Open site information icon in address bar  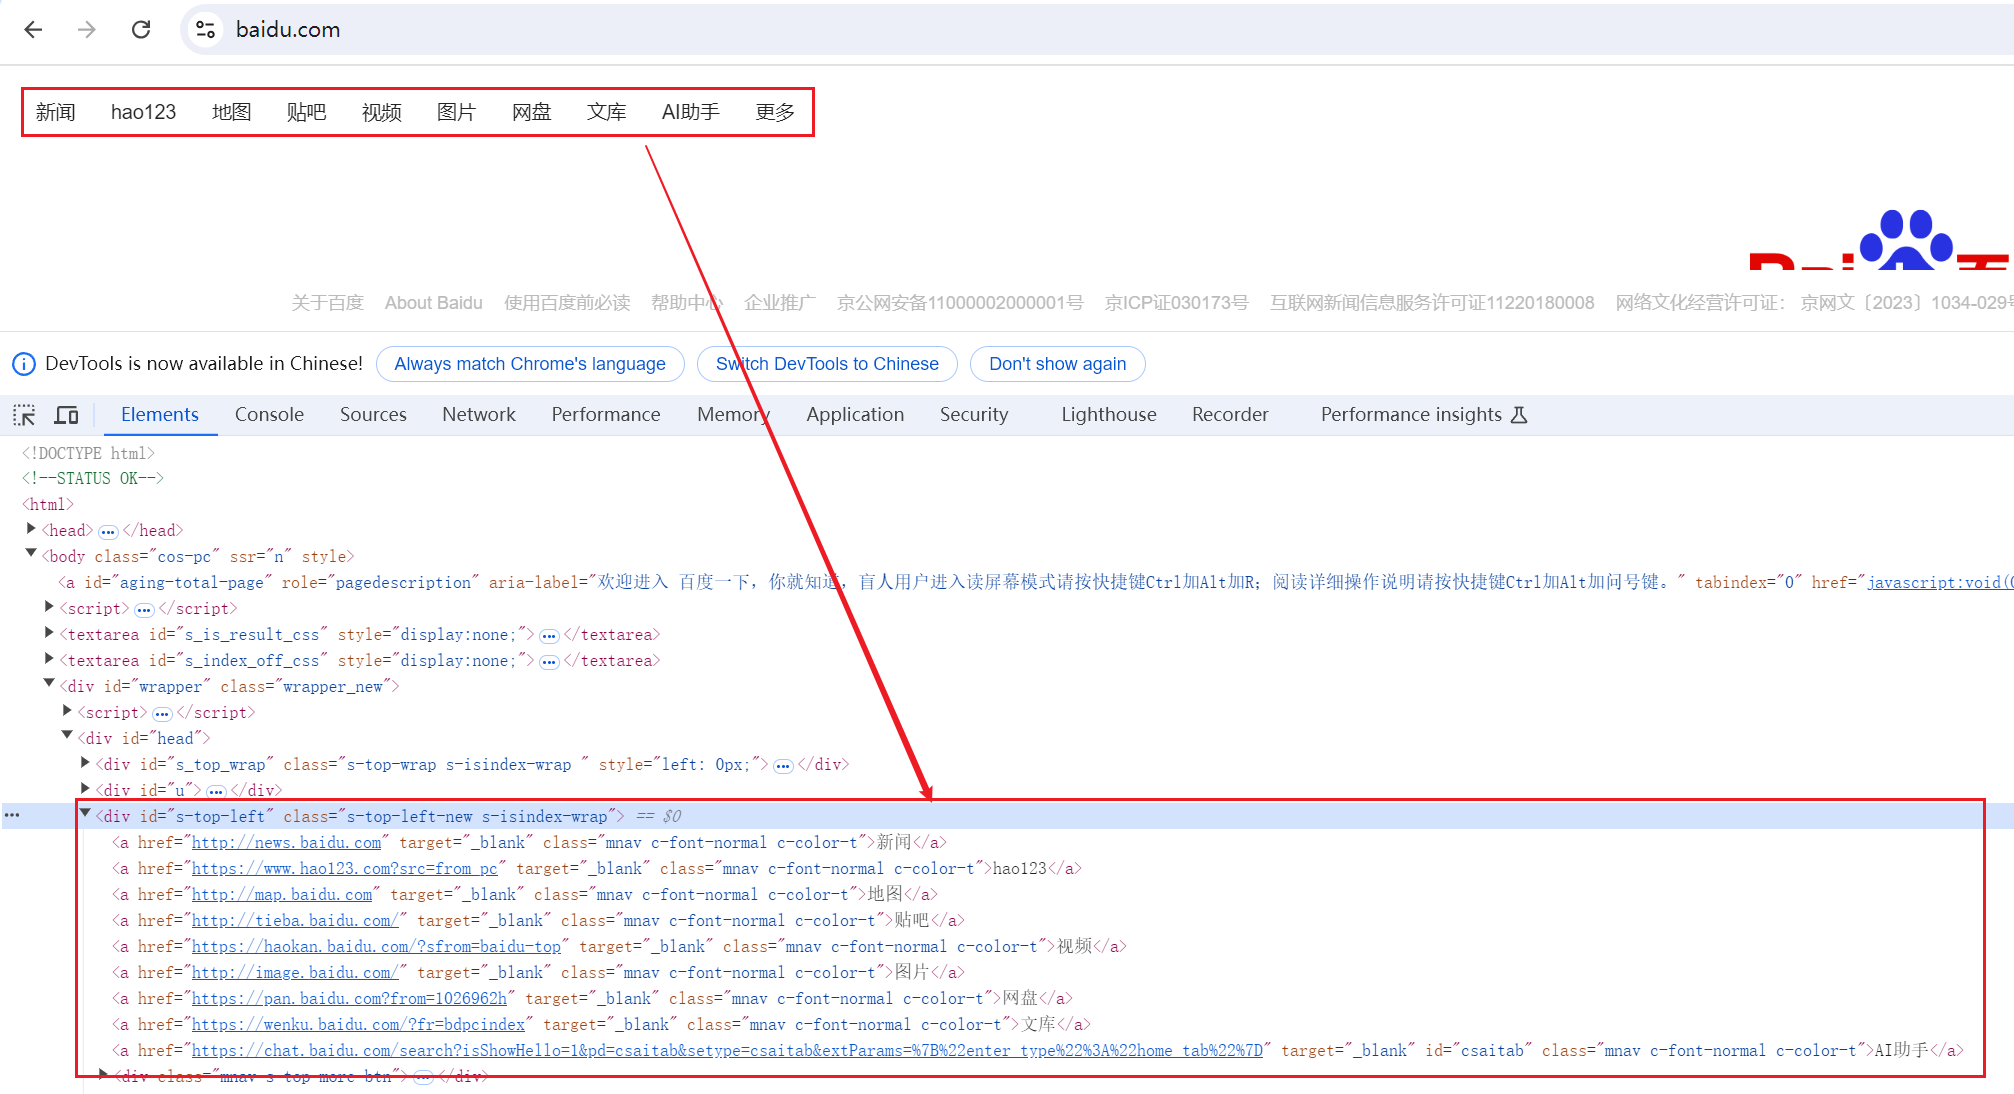[206, 30]
